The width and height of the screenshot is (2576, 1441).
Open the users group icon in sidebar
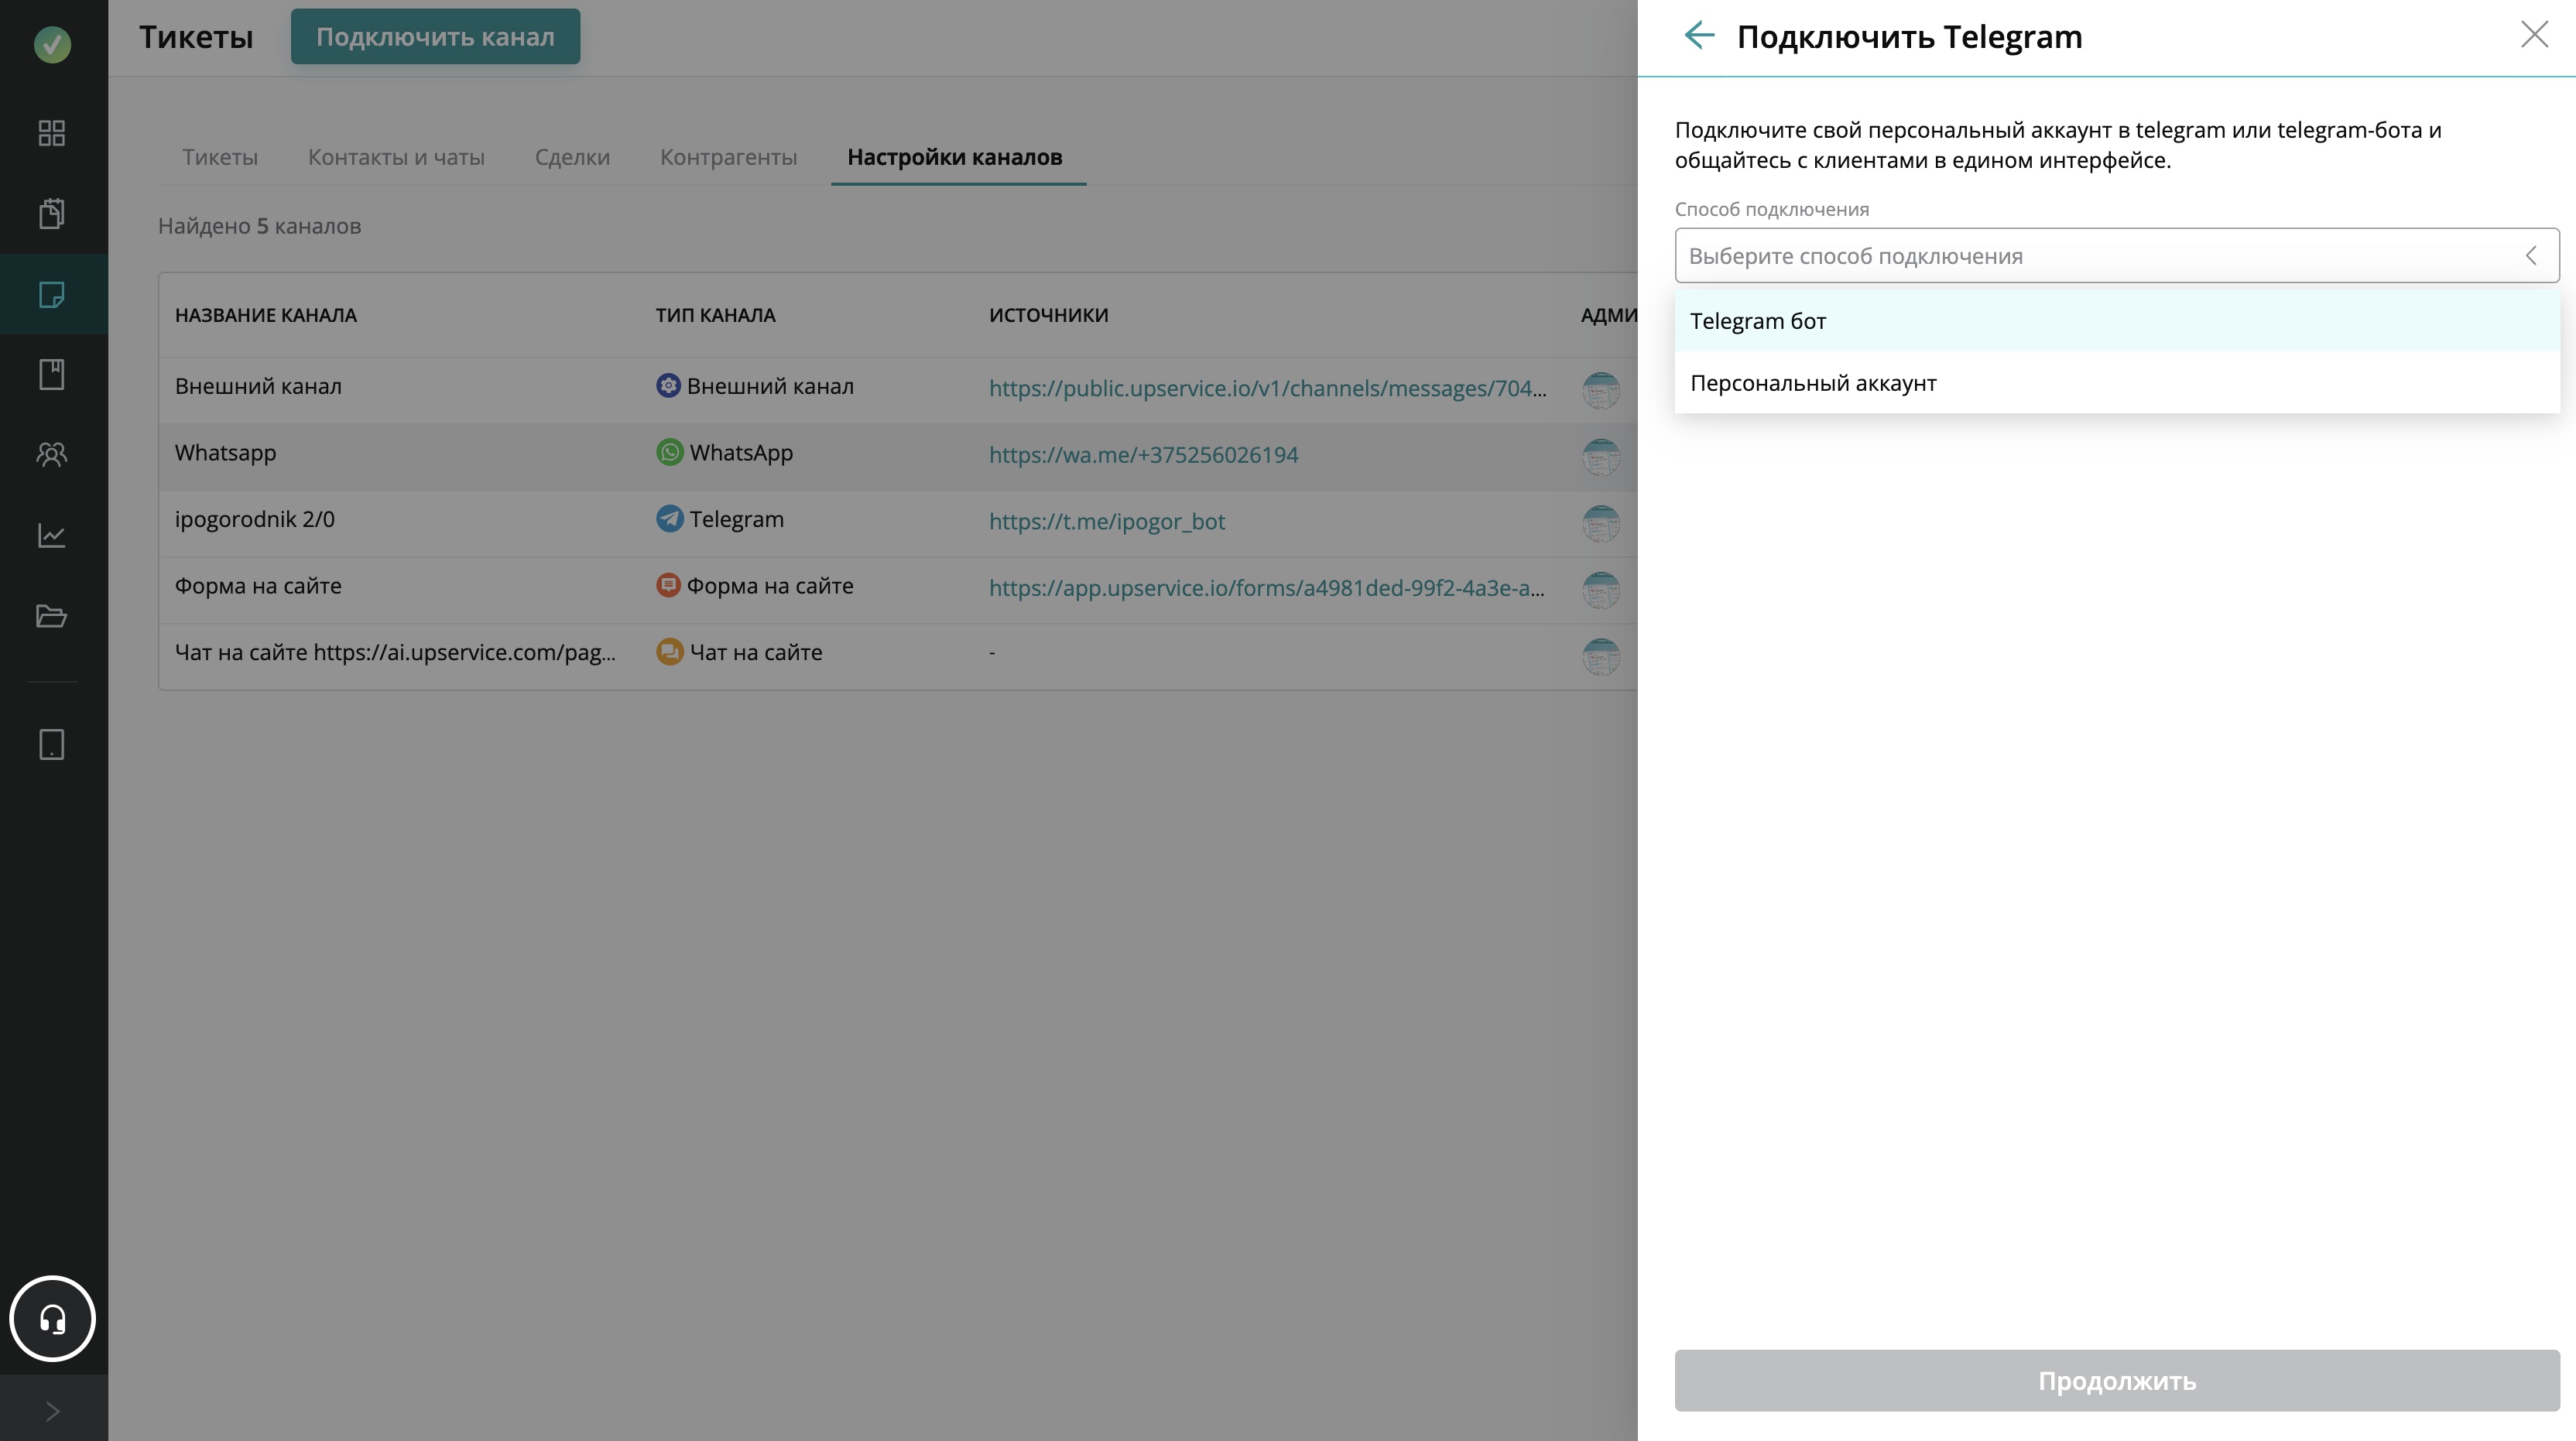(52, 454)
